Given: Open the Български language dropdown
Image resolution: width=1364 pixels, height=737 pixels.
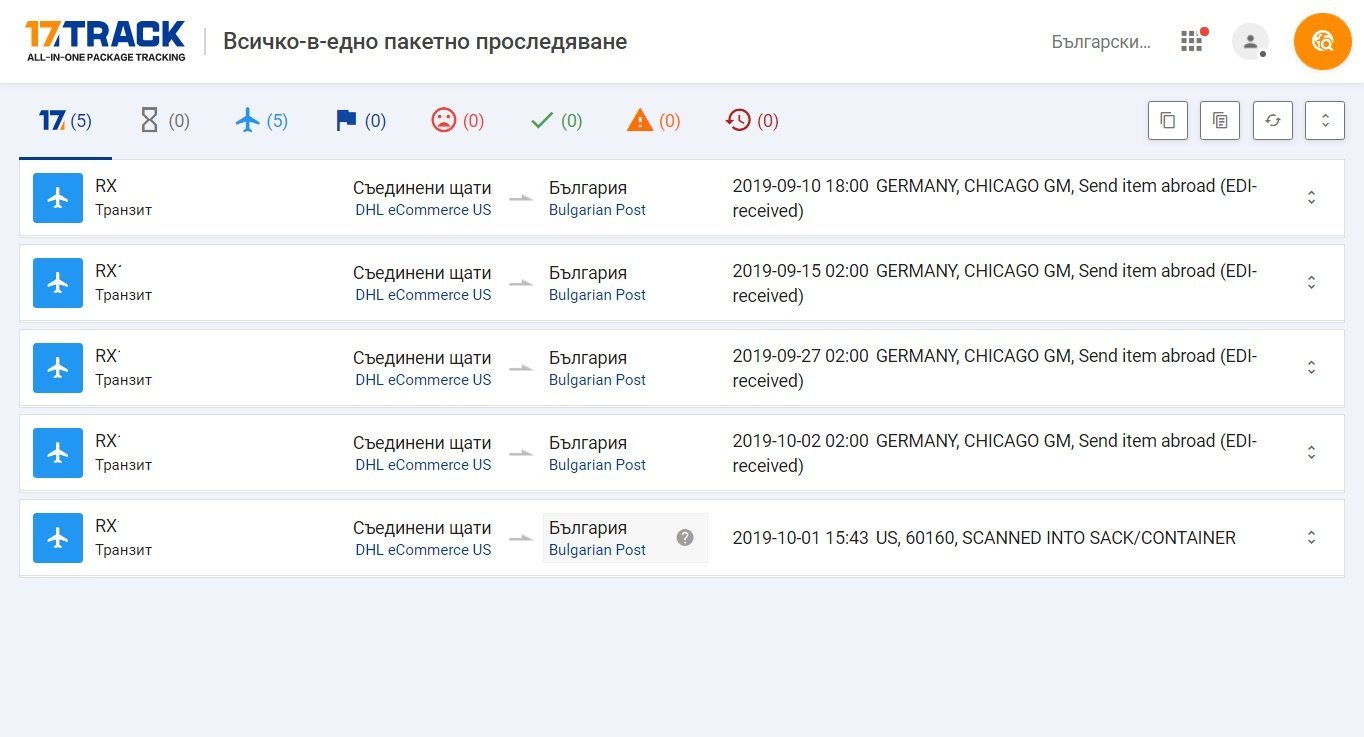Looking at the screenshot, I should (x=1101, y=42).
